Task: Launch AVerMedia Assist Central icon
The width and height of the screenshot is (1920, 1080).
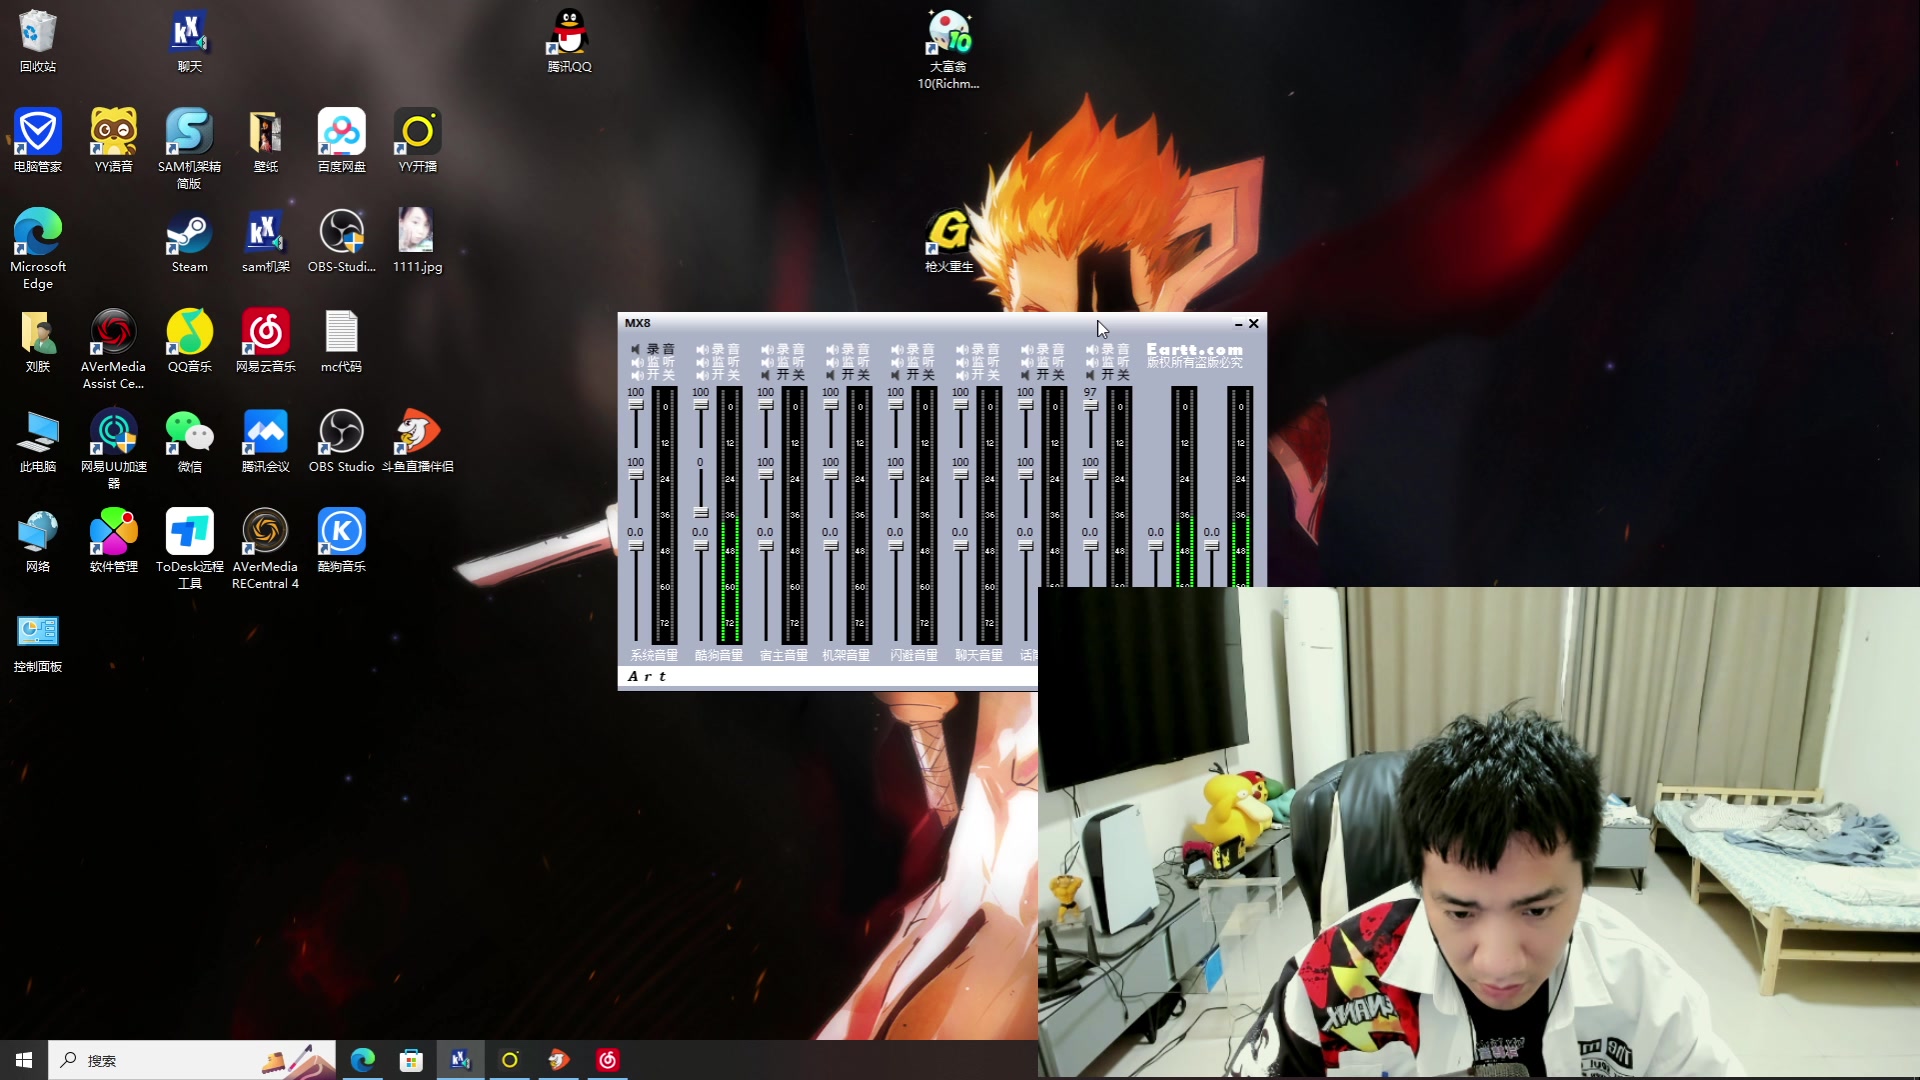Action: click(x=113, y=349)
